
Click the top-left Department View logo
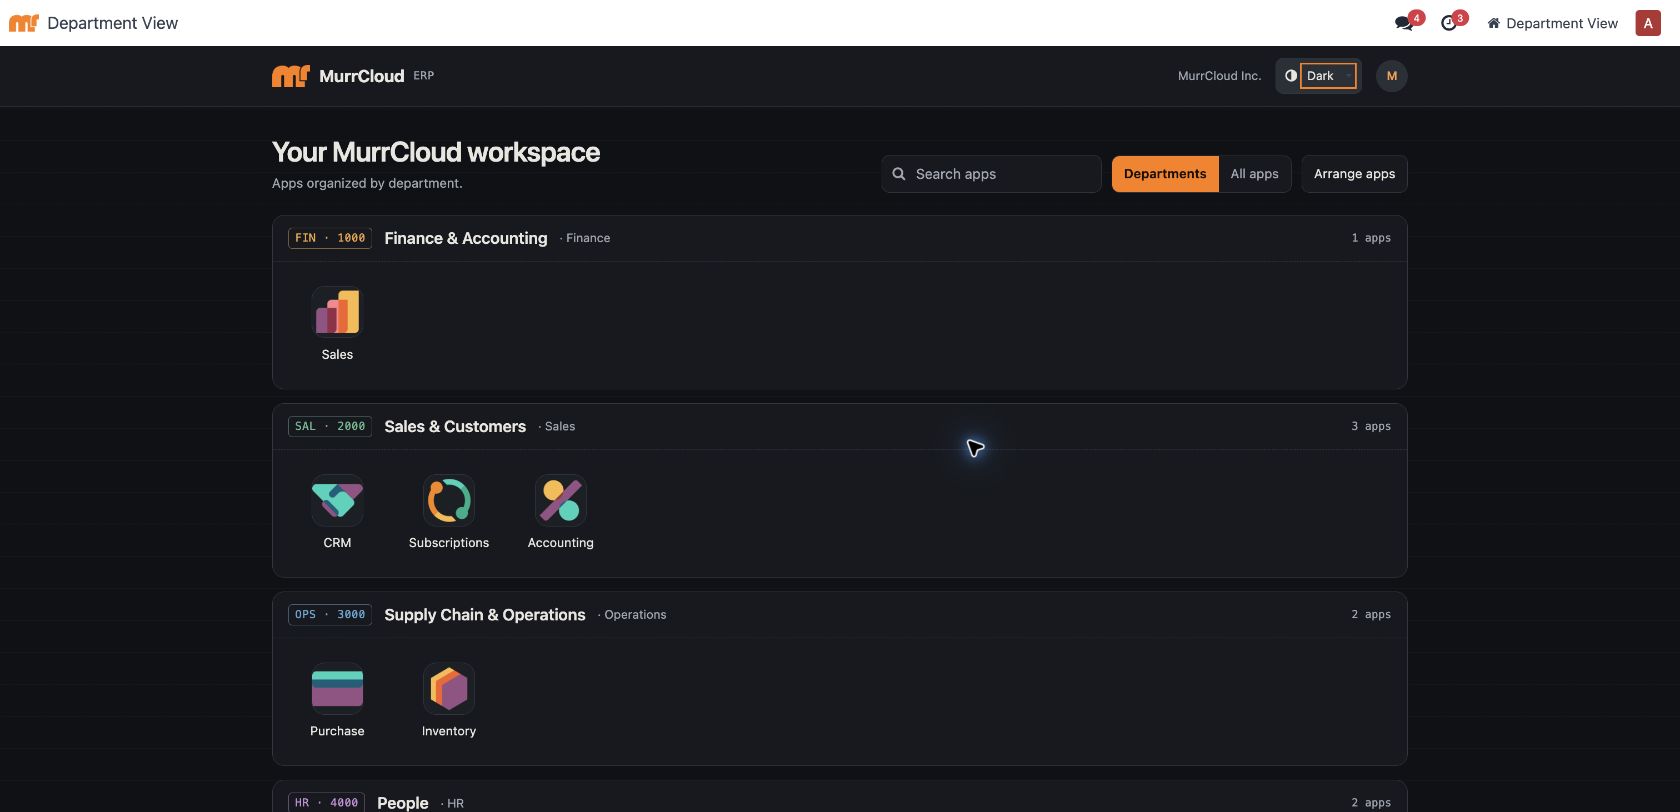(x=23, y=23)
